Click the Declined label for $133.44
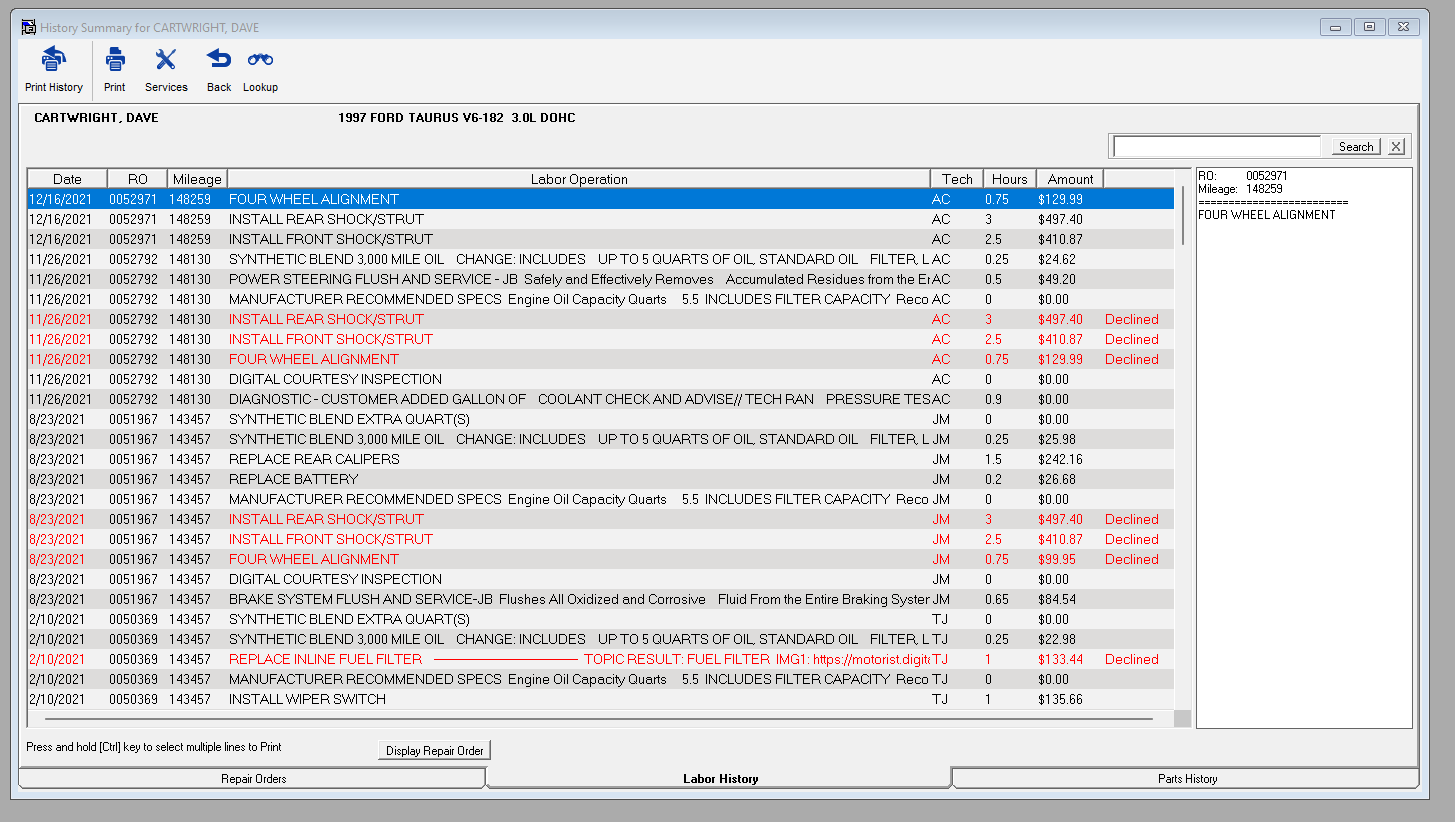1455x822 pixels. tap(1131, 659)
